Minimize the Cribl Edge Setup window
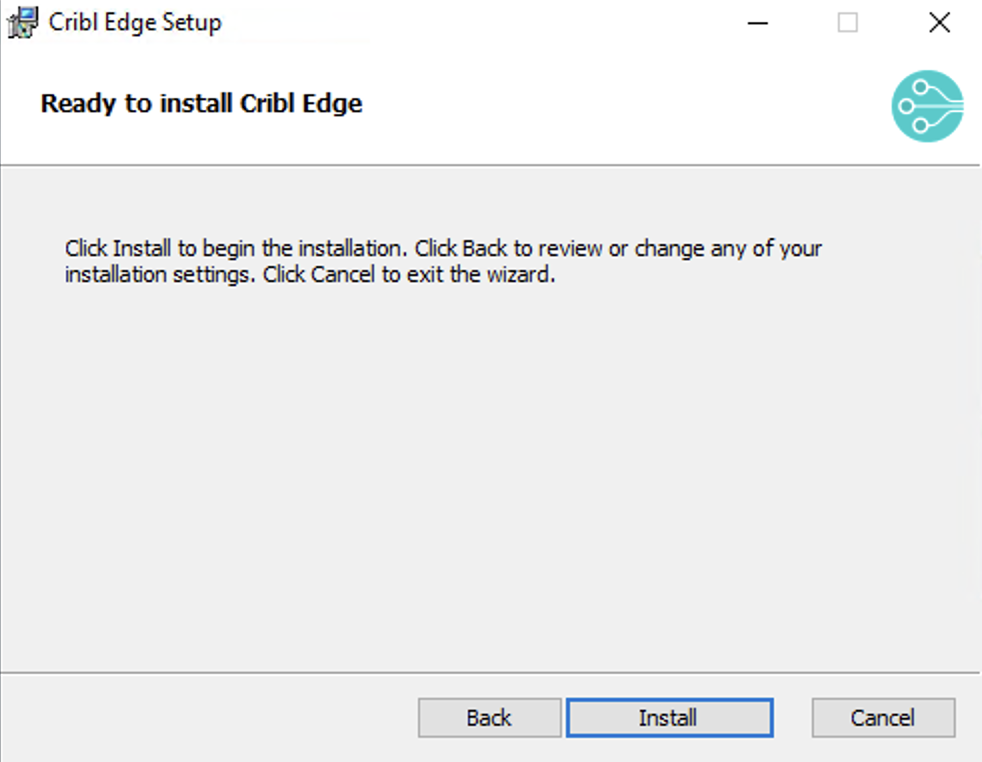 (757, 22)
